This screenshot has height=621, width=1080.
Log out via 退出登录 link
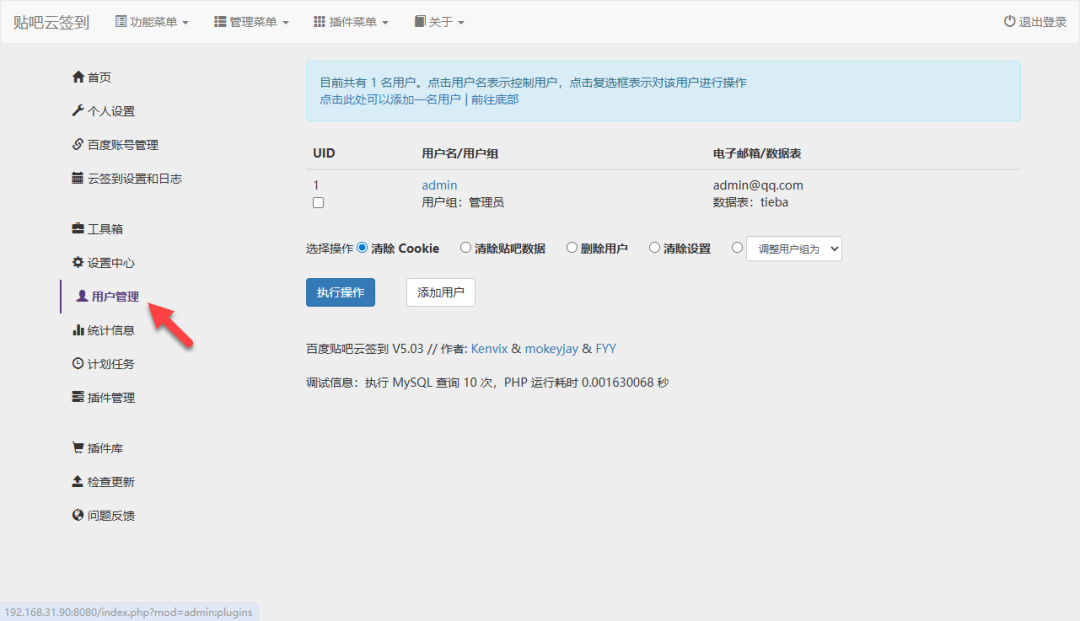(1035, 22)
